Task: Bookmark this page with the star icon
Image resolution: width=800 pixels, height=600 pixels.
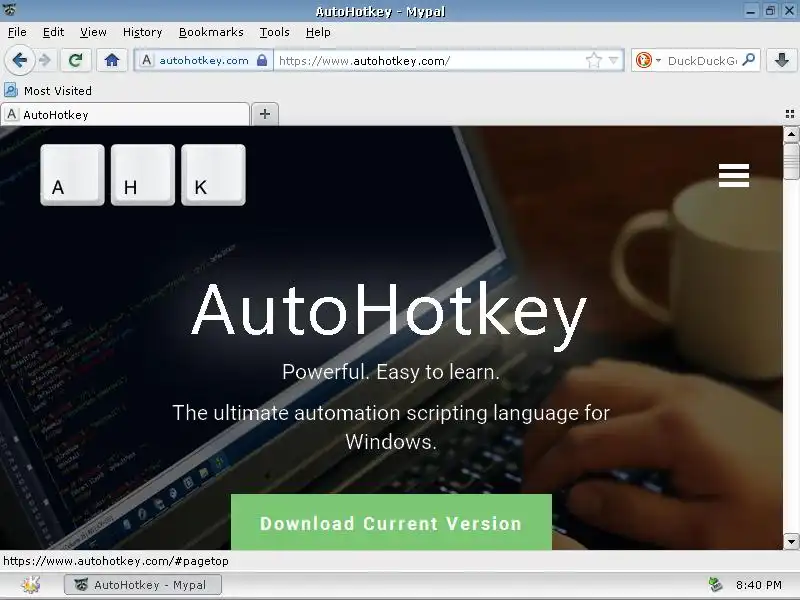Action: coord(593,61)
